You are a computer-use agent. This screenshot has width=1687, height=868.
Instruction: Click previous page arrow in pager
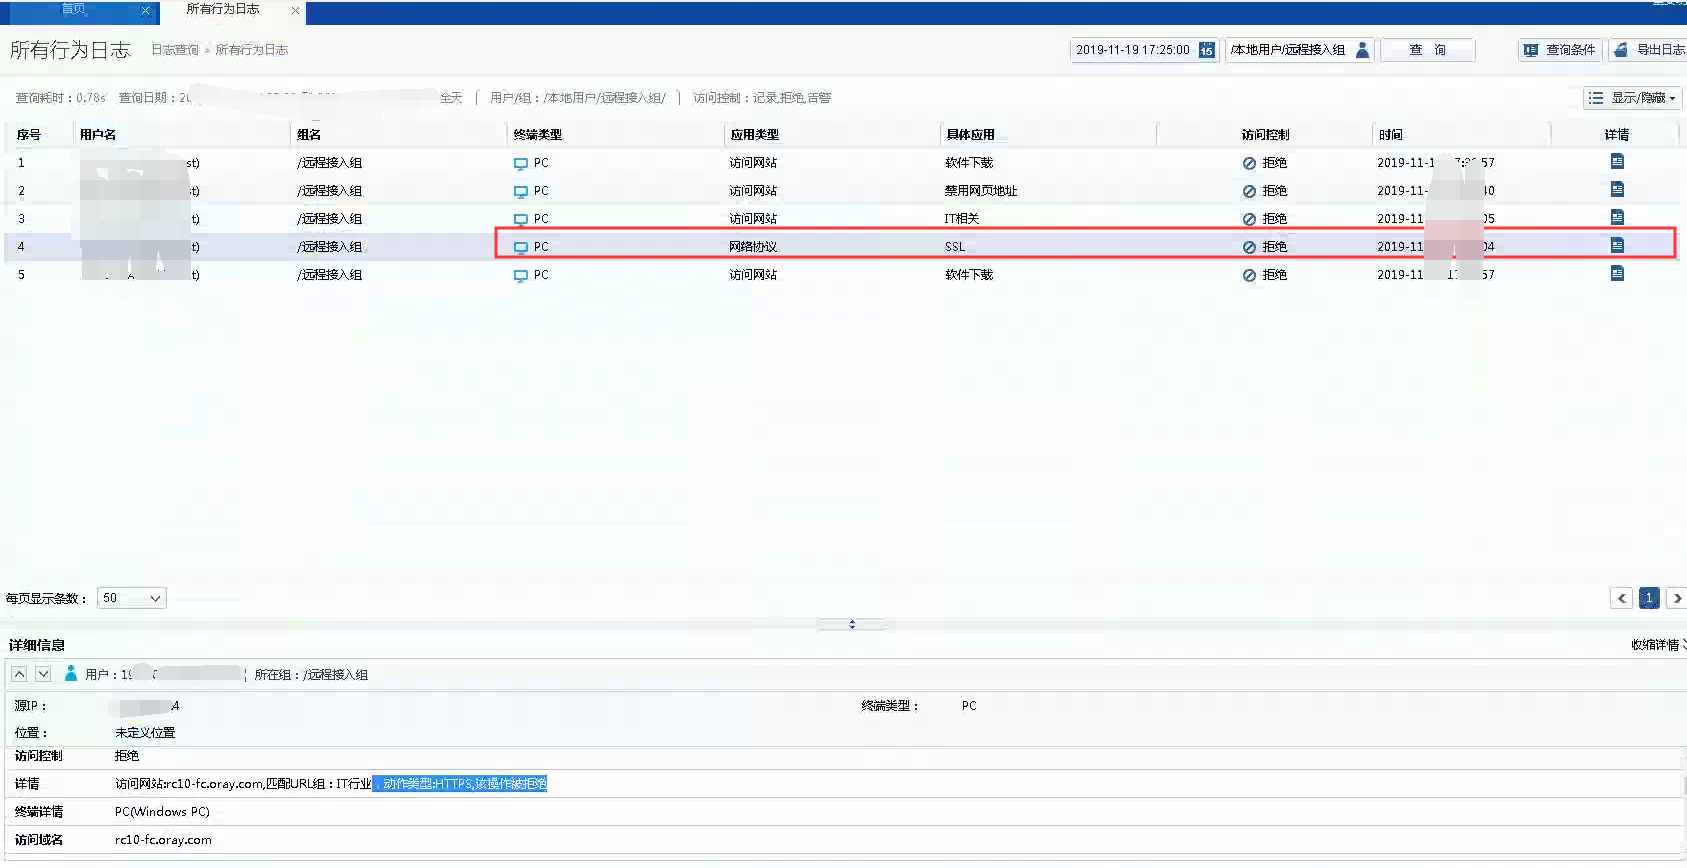pos(1622,598)
